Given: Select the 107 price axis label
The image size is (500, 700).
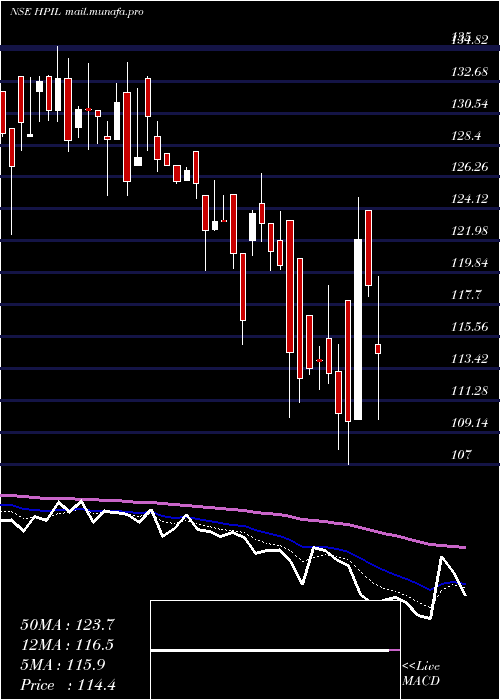Looking at the screenshot, I should 462,454.
